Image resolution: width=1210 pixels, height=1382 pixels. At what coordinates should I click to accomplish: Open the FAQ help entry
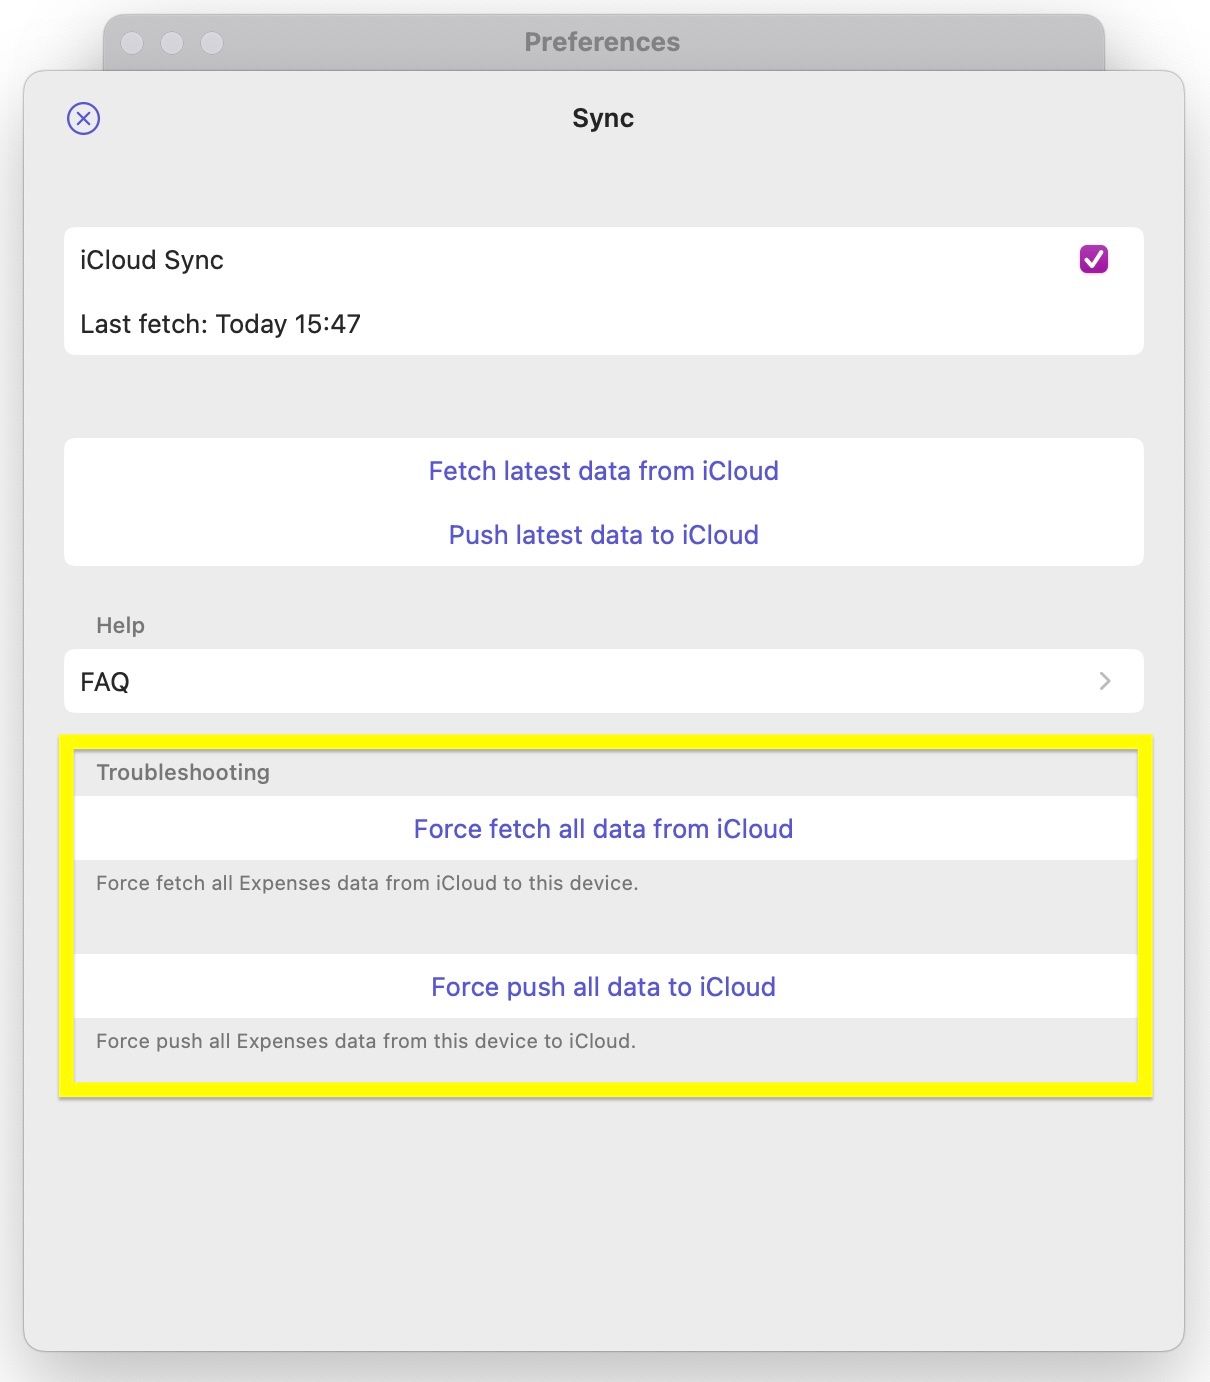[x=105, y=682]
